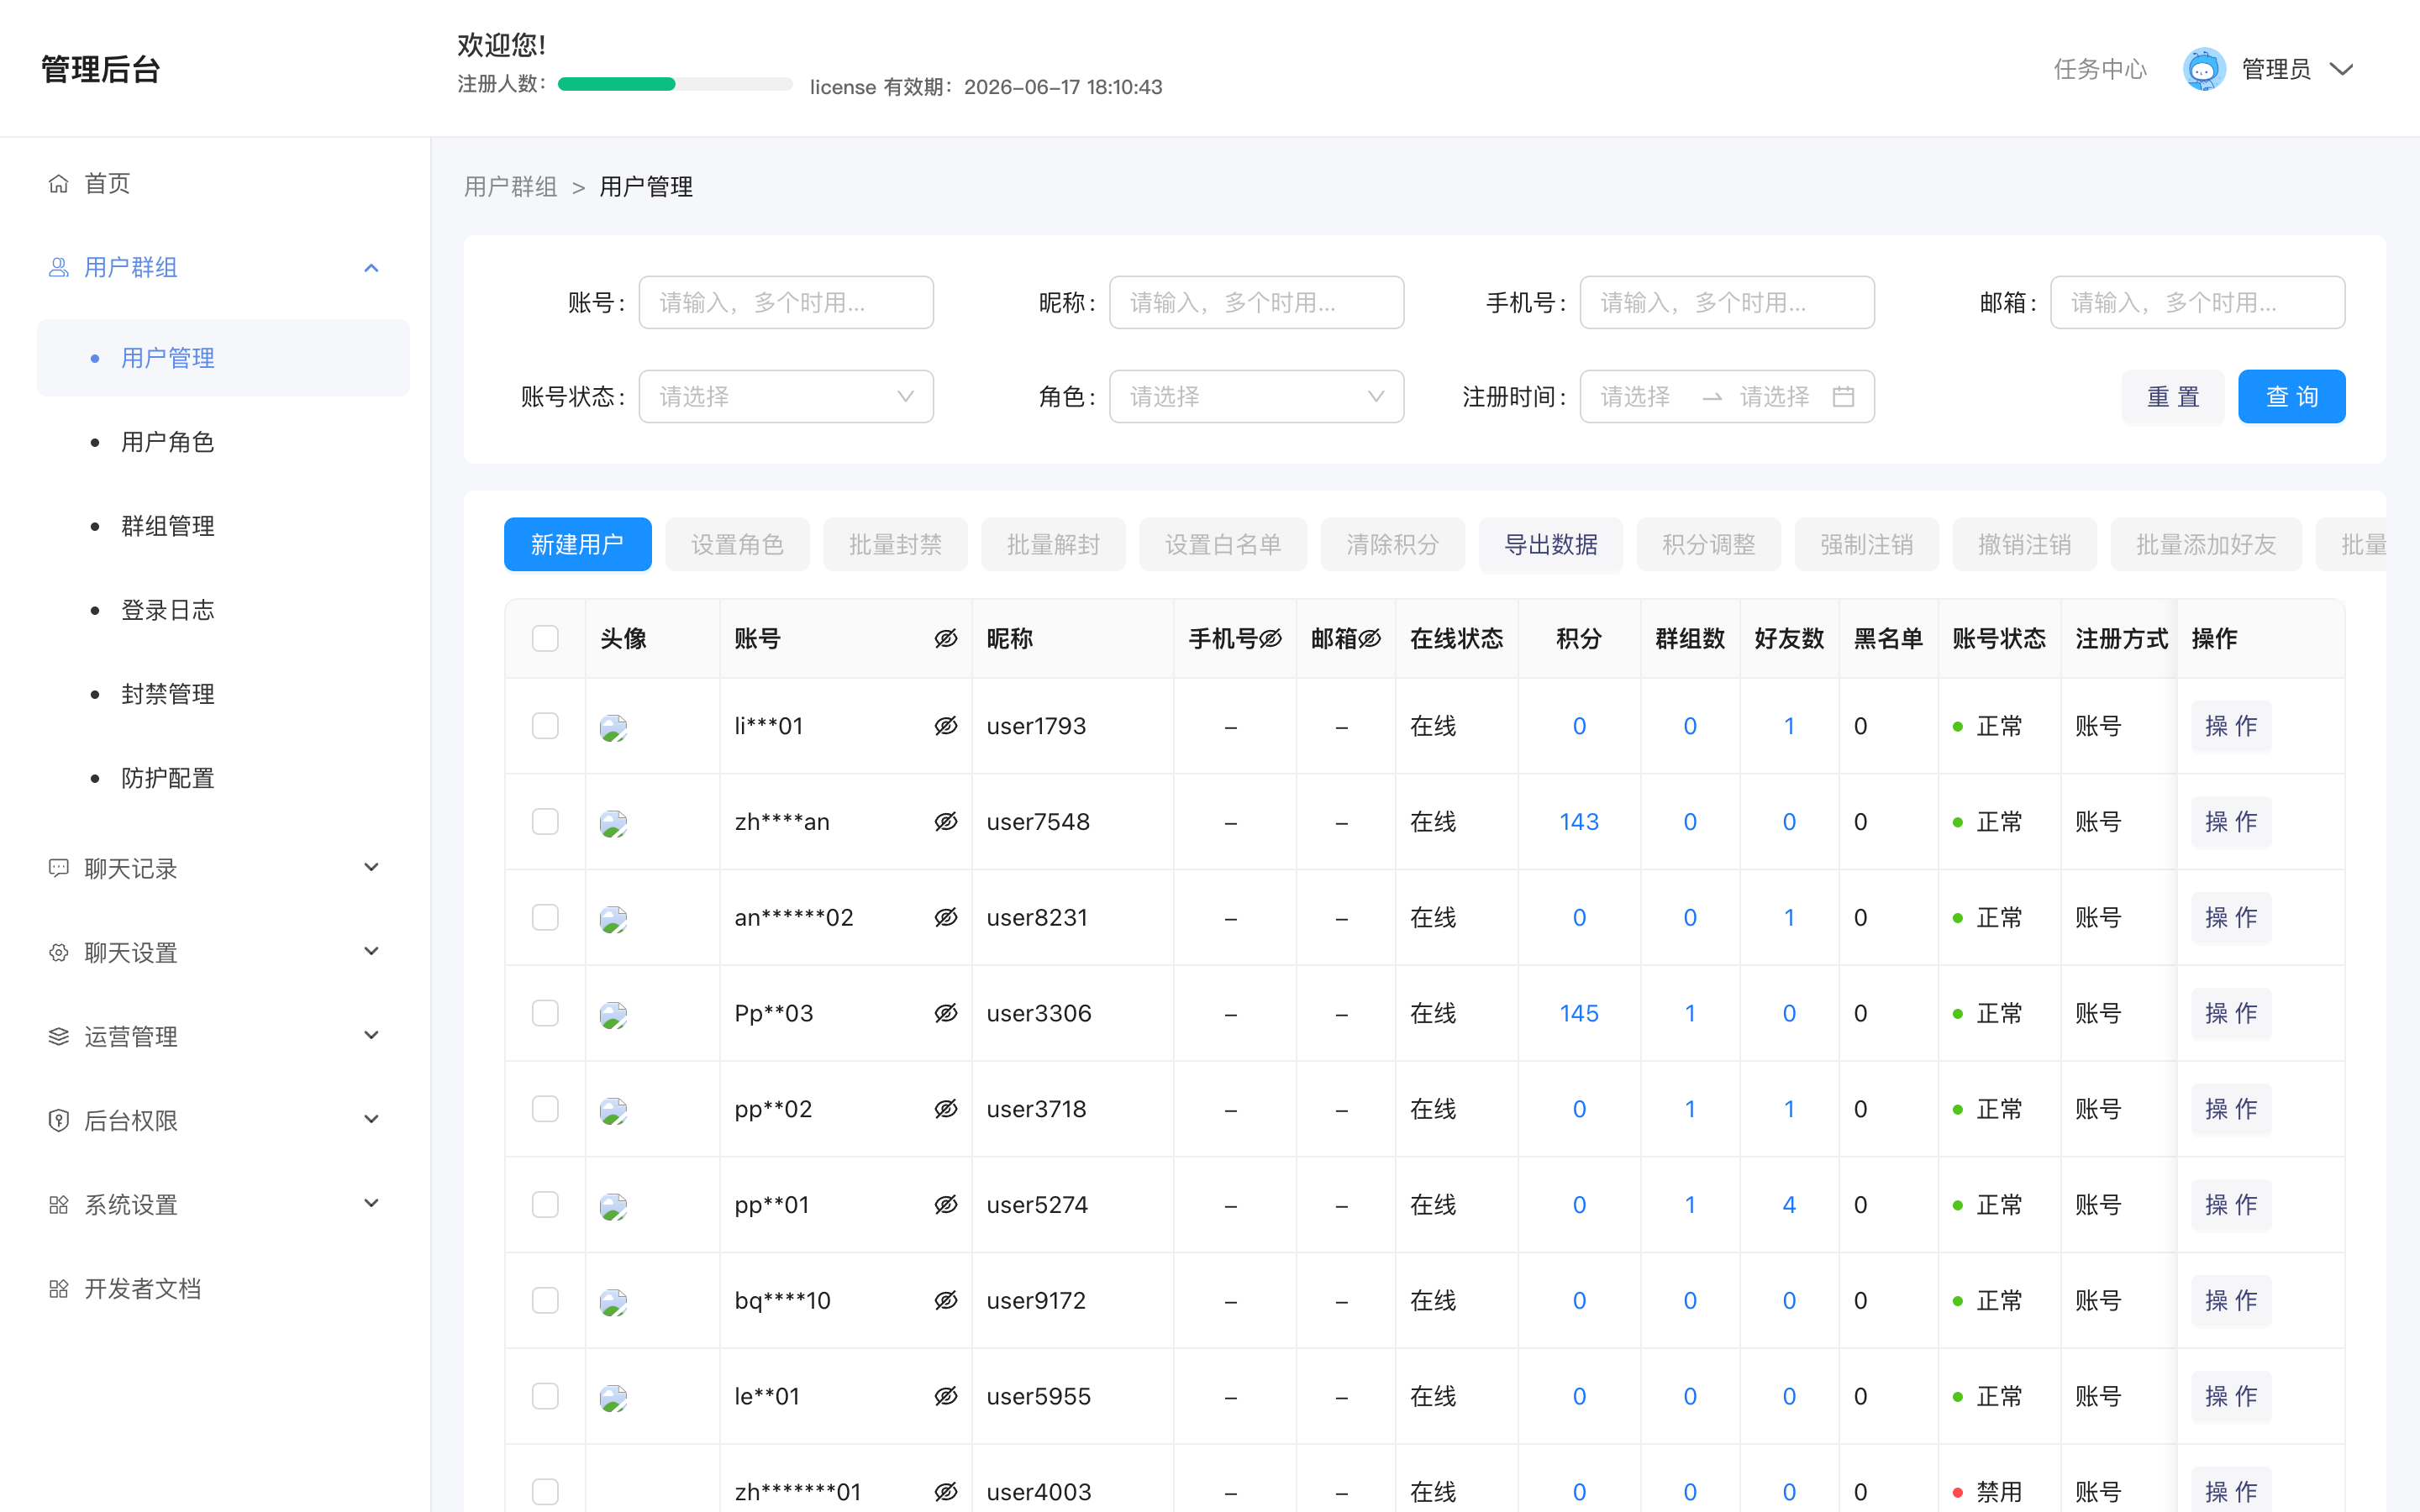Click calendar icon in 注册时间 field
The width and height of the screenshot is (2420, 1512).
(1843, 397)
